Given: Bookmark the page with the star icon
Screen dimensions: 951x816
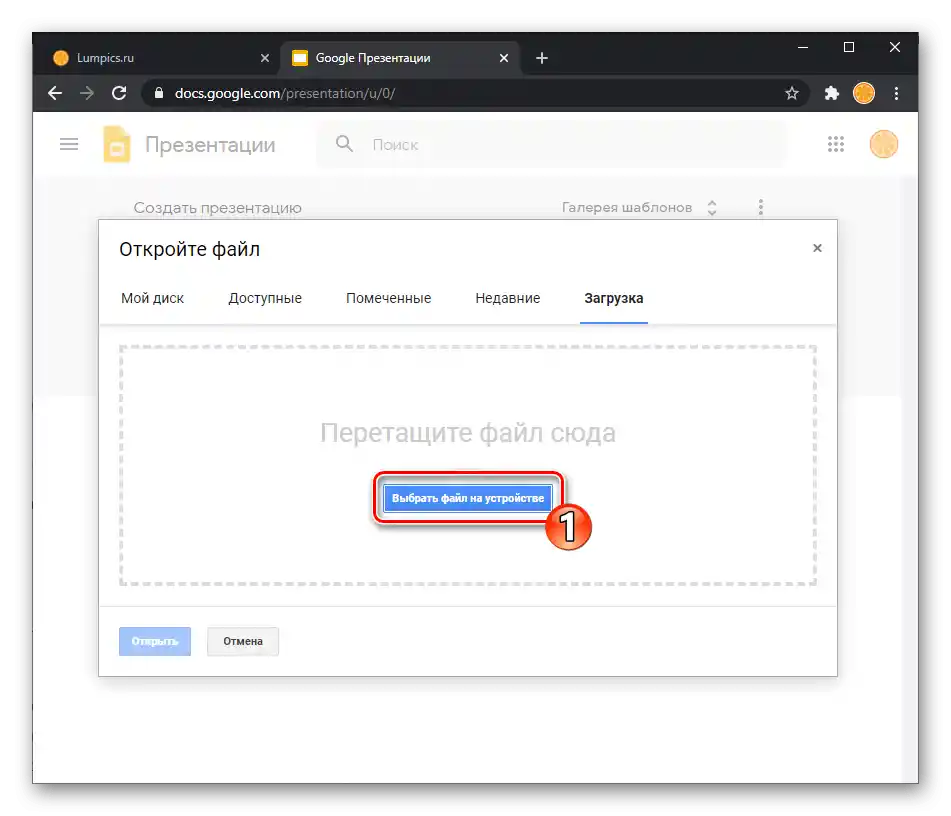Looking at the screenshot, I should point(792,92).
